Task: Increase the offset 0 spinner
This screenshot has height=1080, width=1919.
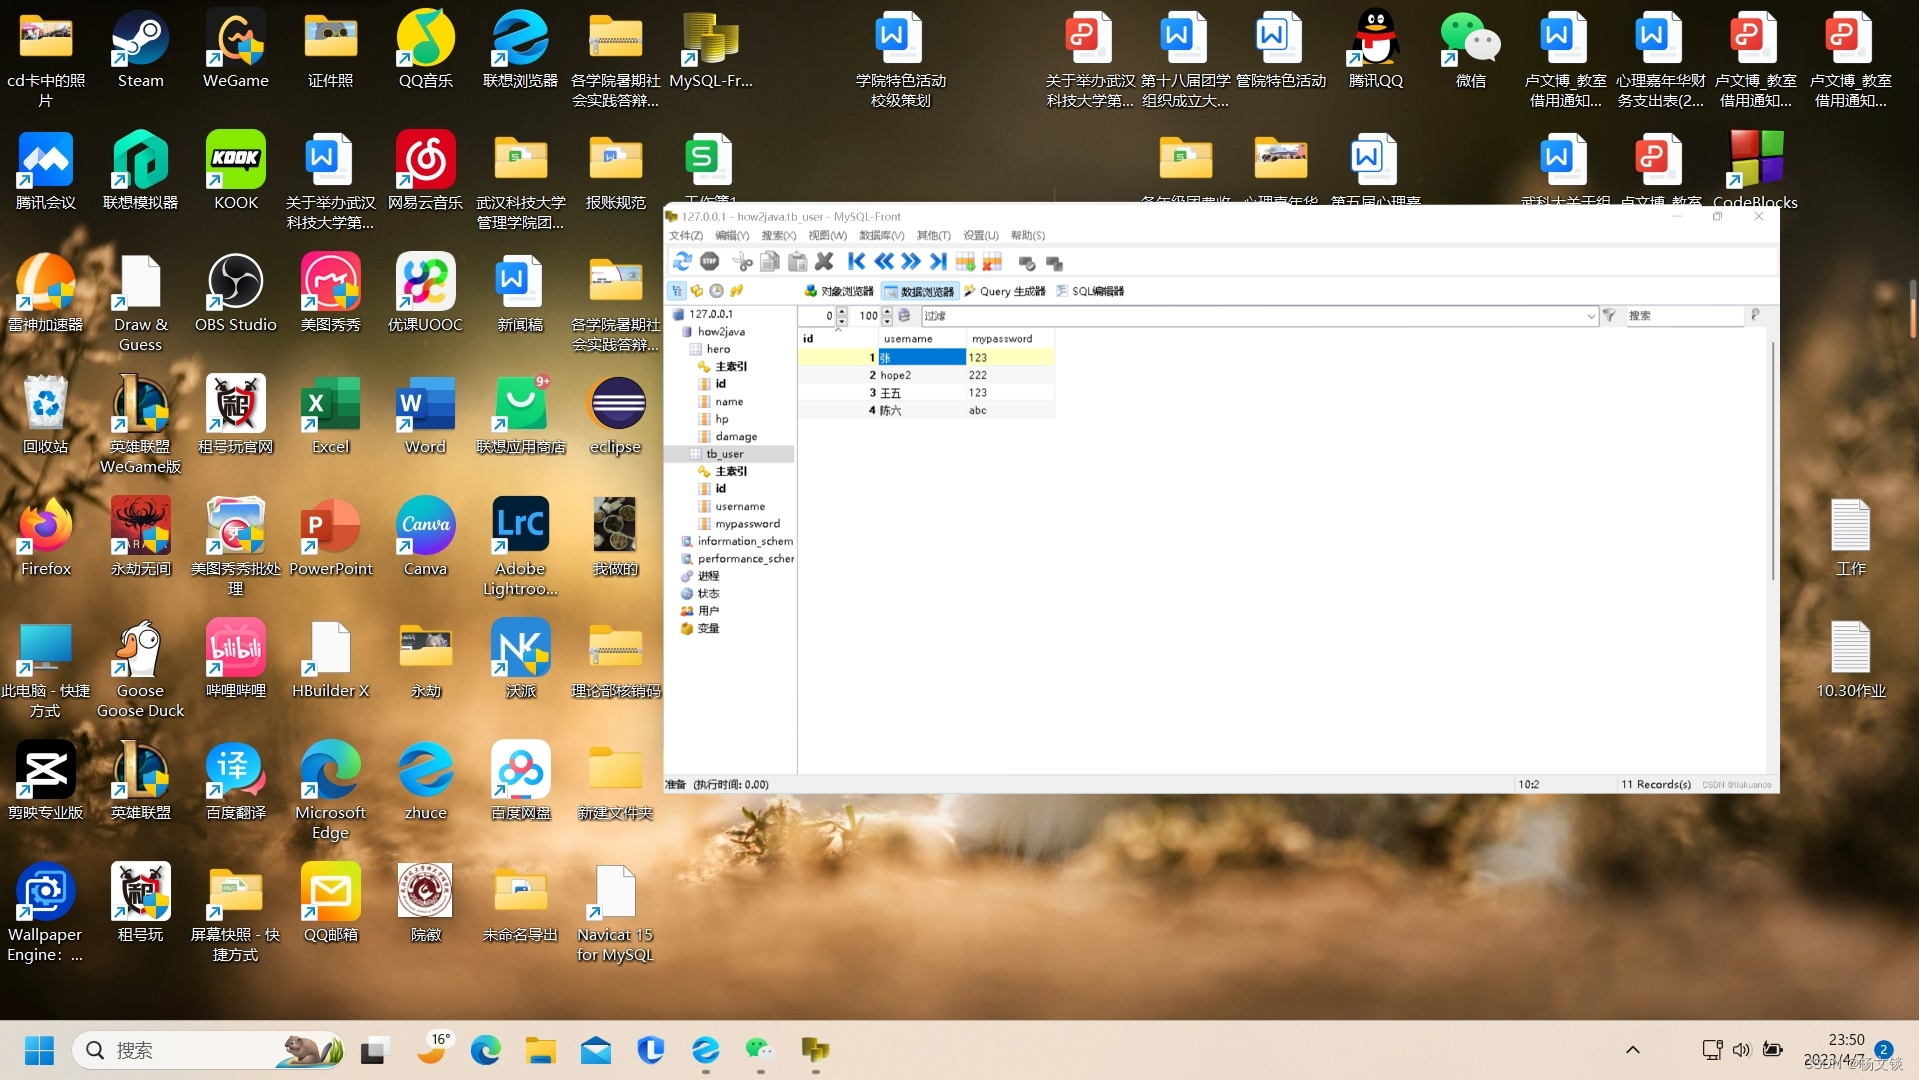Action: [x=842, y=311]
